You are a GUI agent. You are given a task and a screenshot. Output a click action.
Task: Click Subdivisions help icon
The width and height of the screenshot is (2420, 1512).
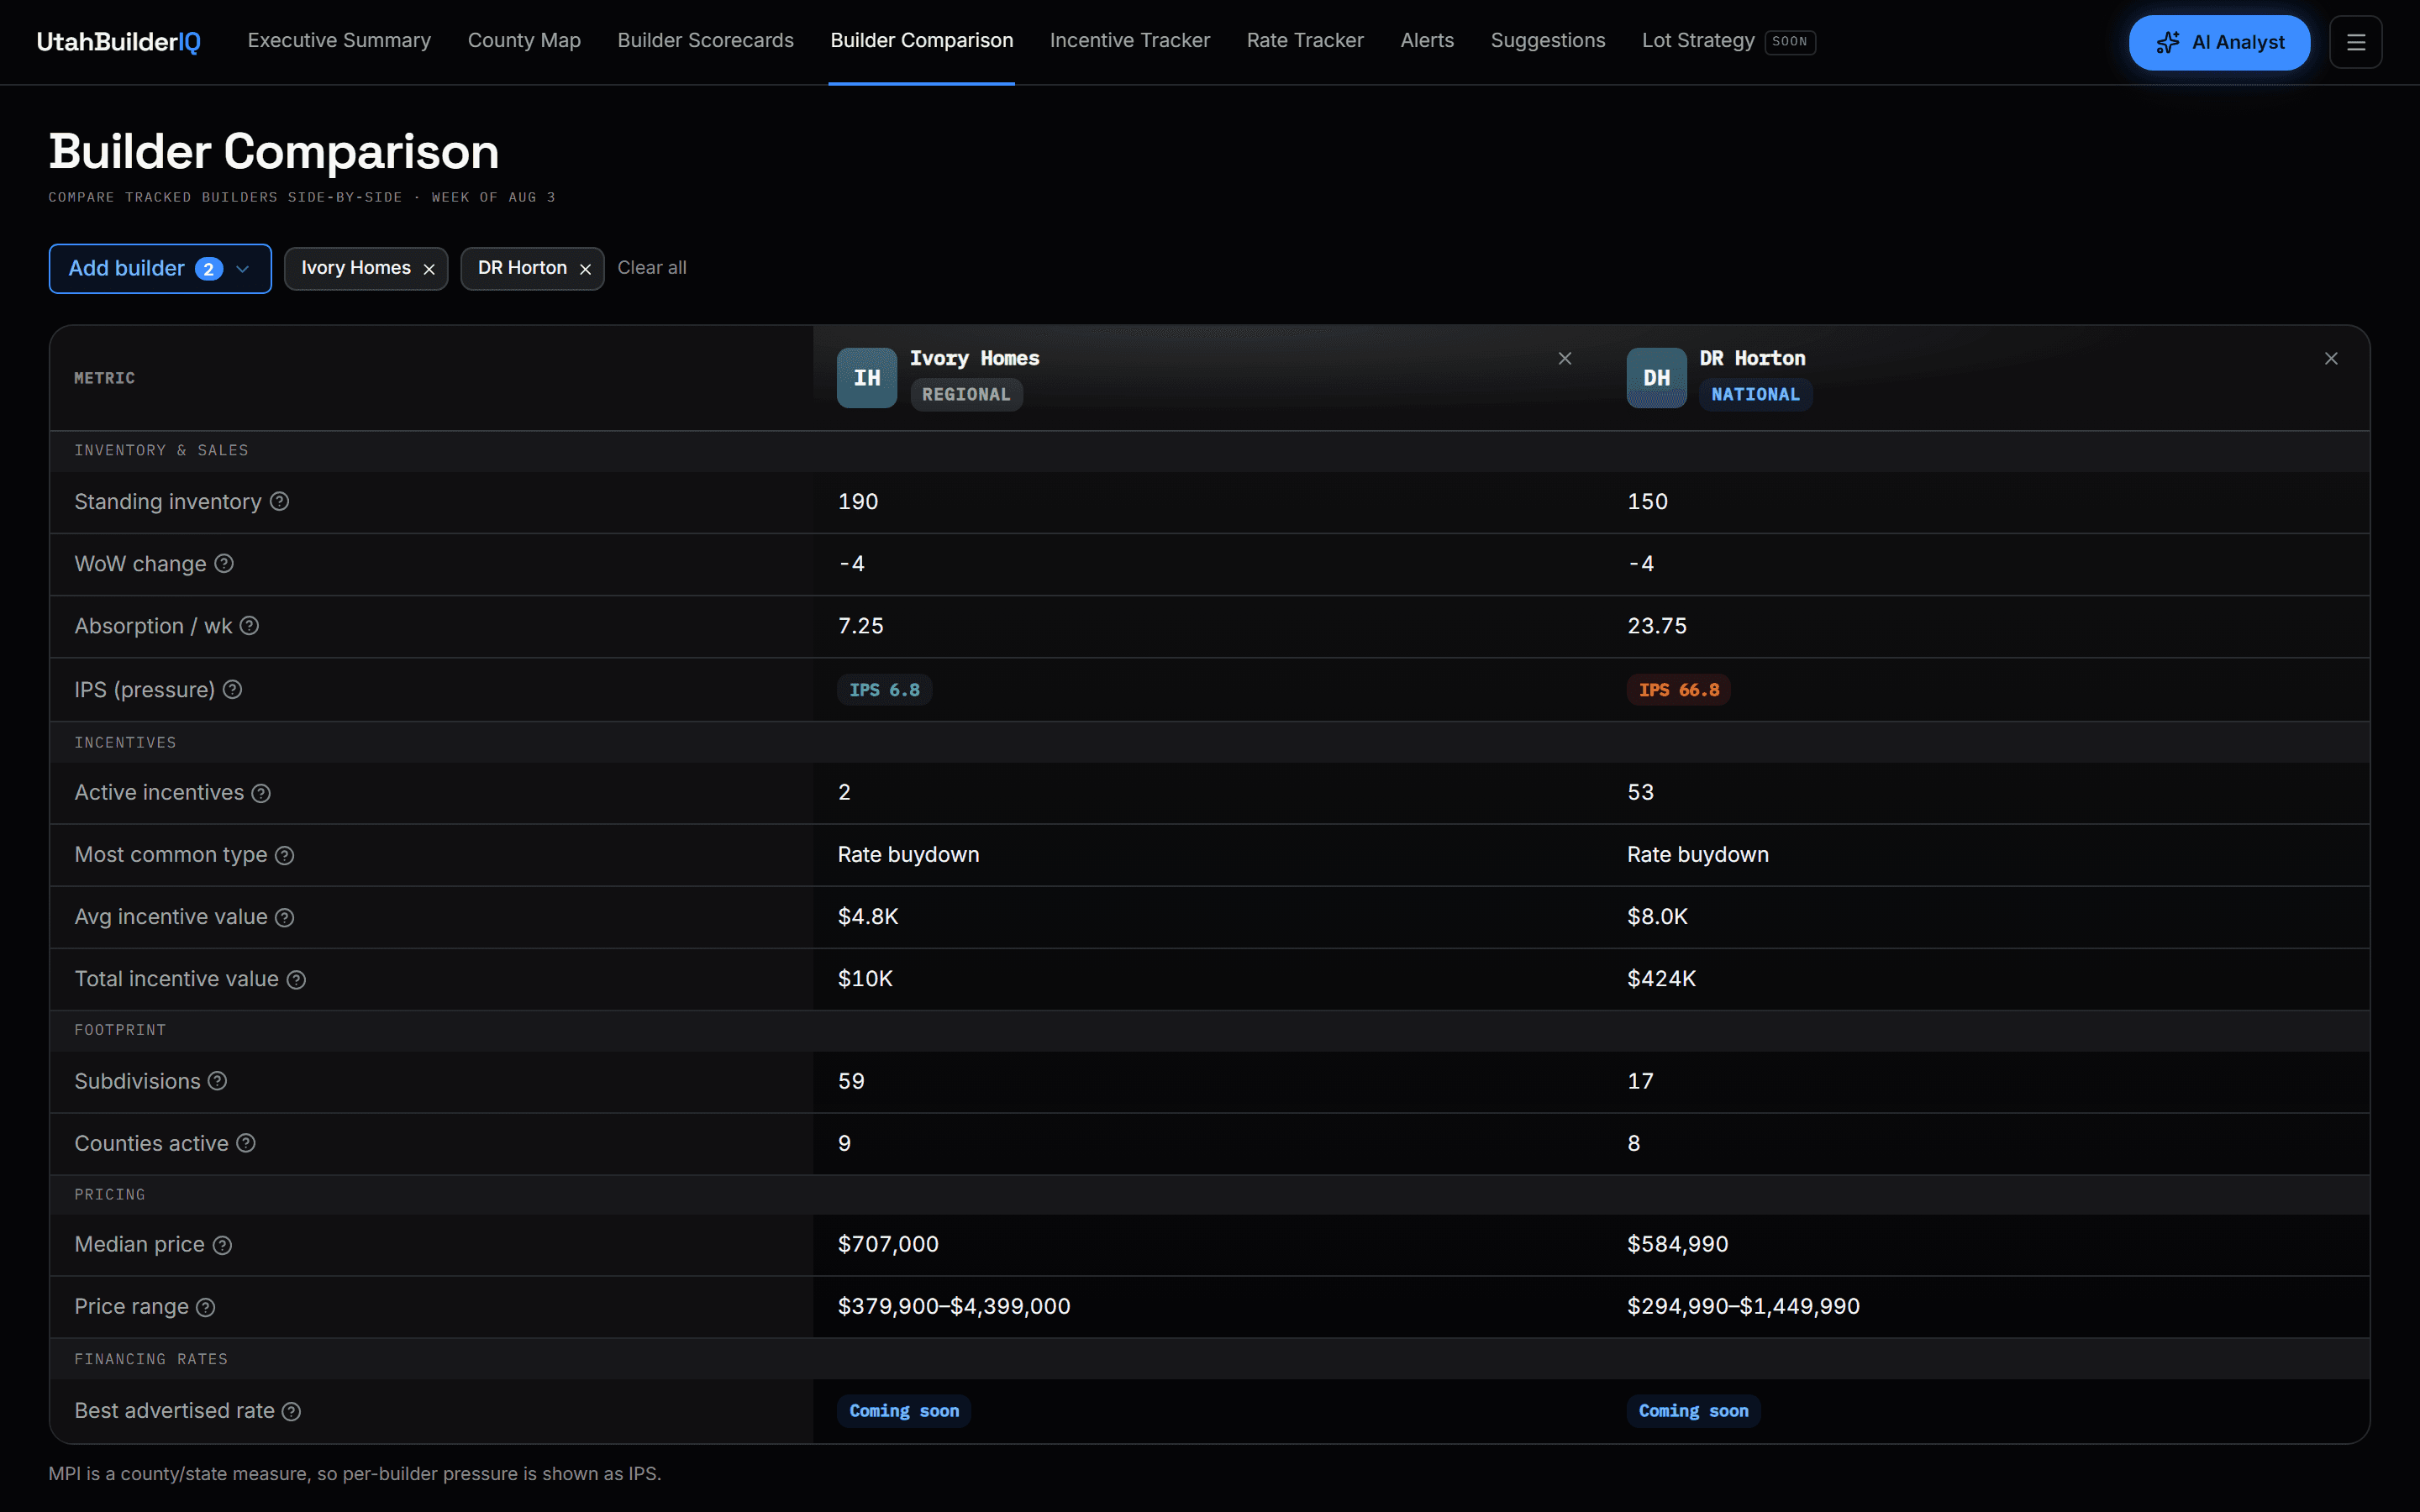click(x=217, y=1081)
